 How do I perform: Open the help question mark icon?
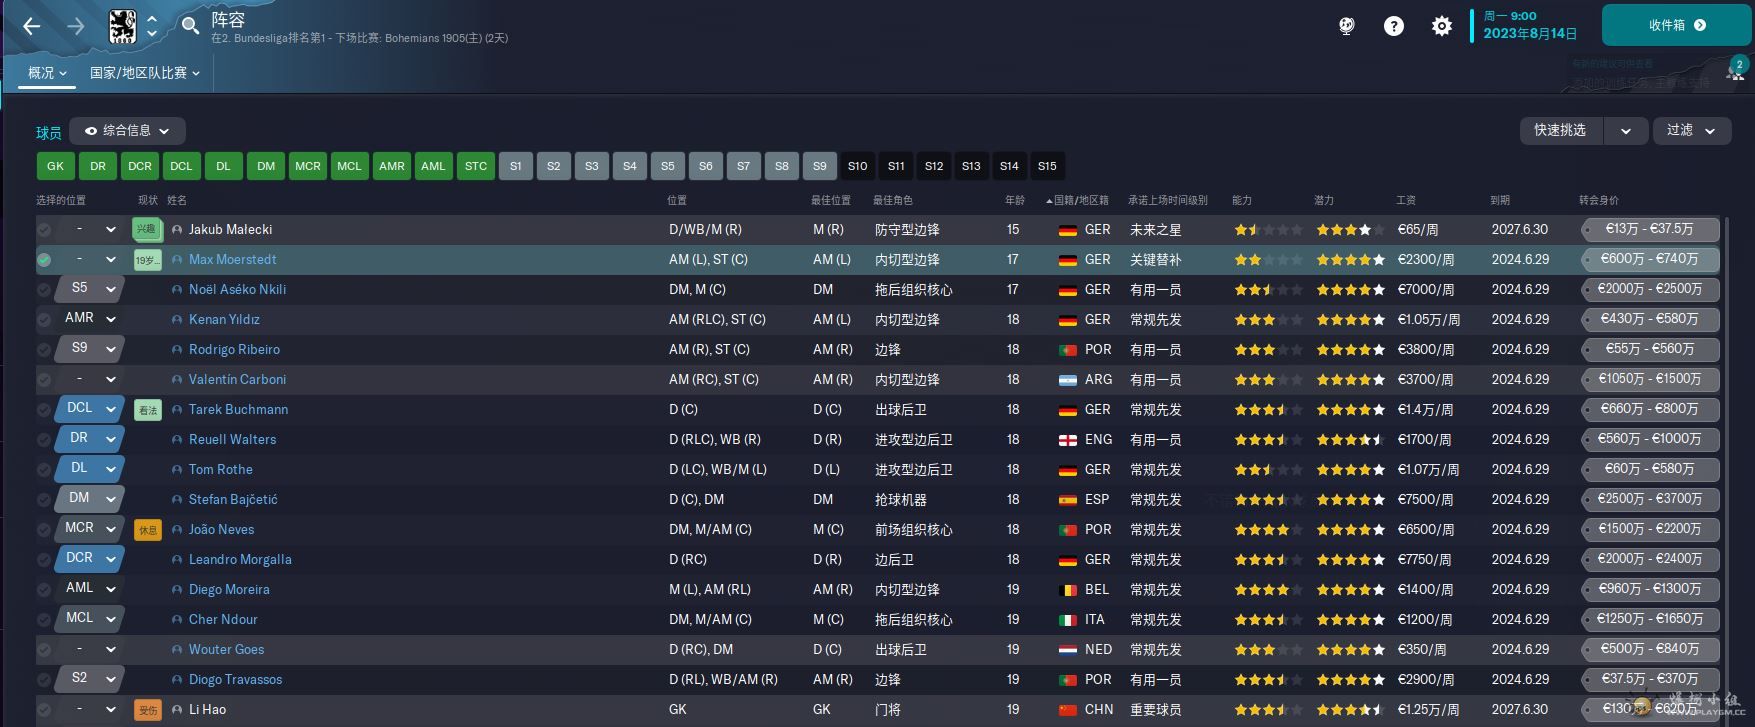click(1393, 27)
